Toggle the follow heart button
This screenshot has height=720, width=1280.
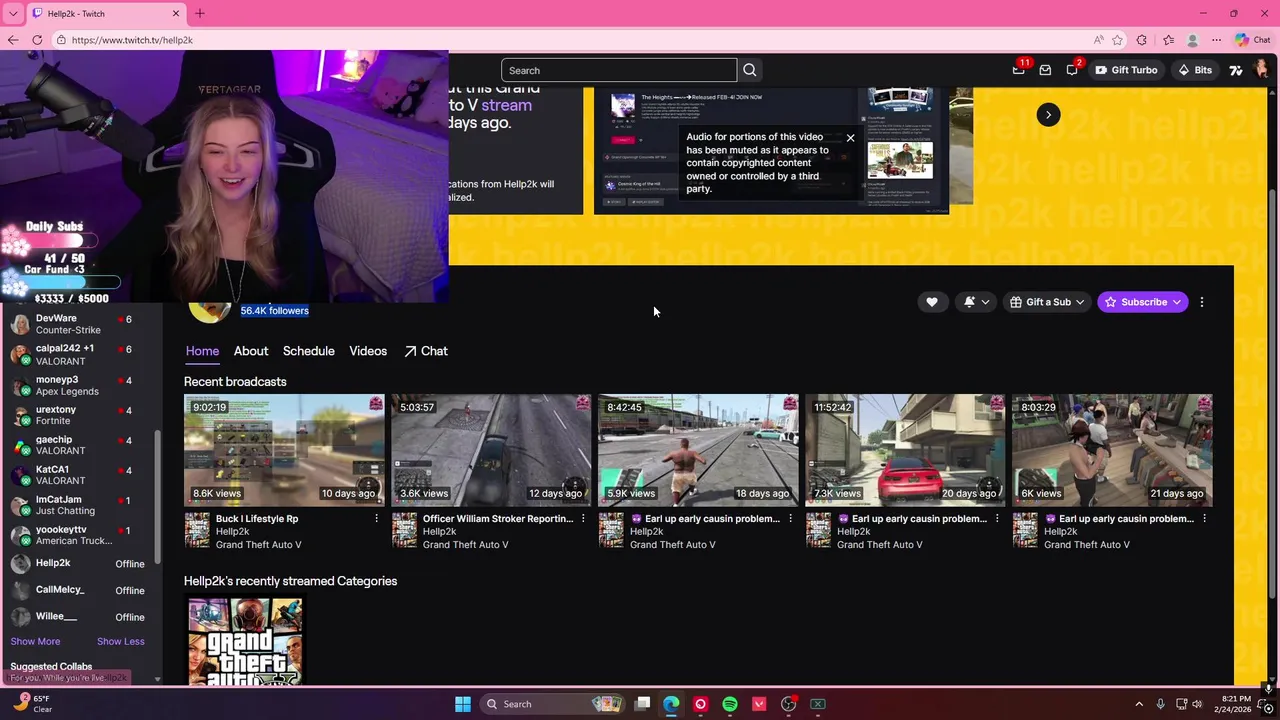point(932,302)
